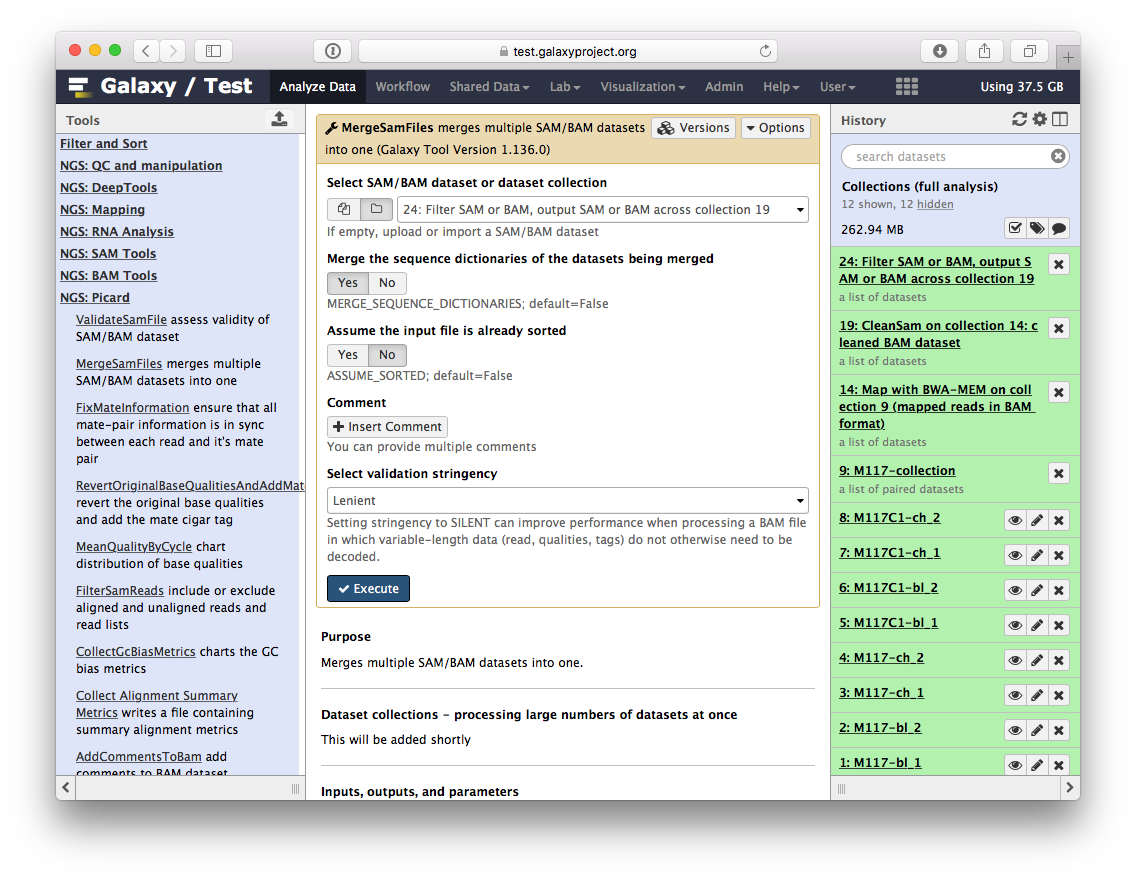Image resolution: width=1136 pixels, height=880 pixels.
Task: Open the Admin tab
Action: coord(724,86)
